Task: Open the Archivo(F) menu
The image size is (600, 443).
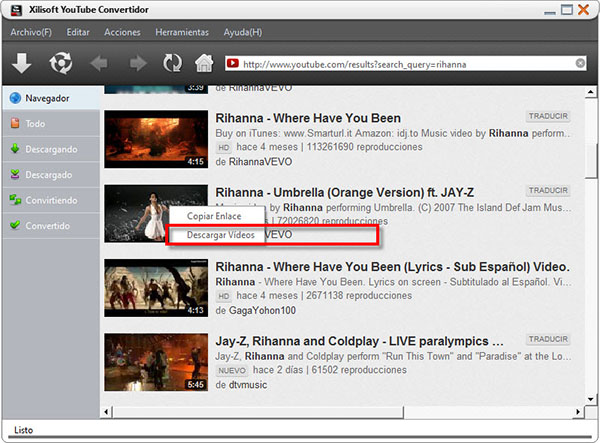Action: [x=31, y=32]
